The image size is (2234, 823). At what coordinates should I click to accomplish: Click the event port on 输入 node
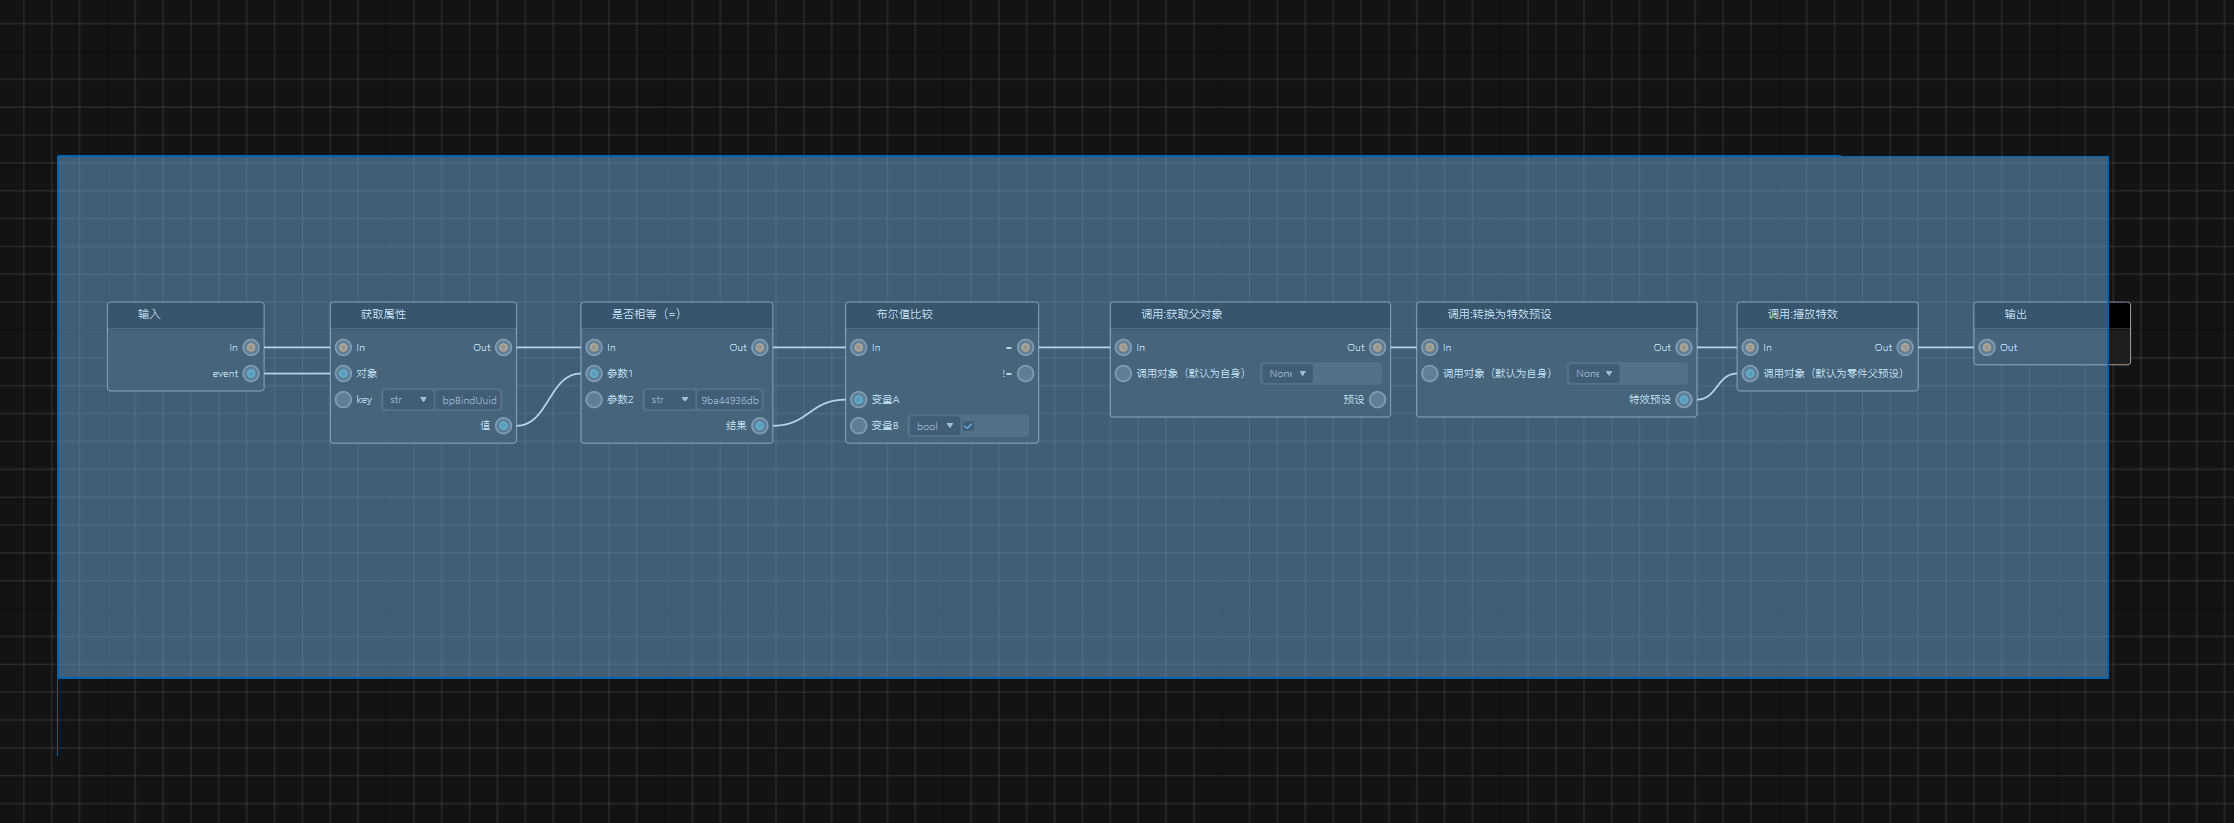[x=251, y=373]
